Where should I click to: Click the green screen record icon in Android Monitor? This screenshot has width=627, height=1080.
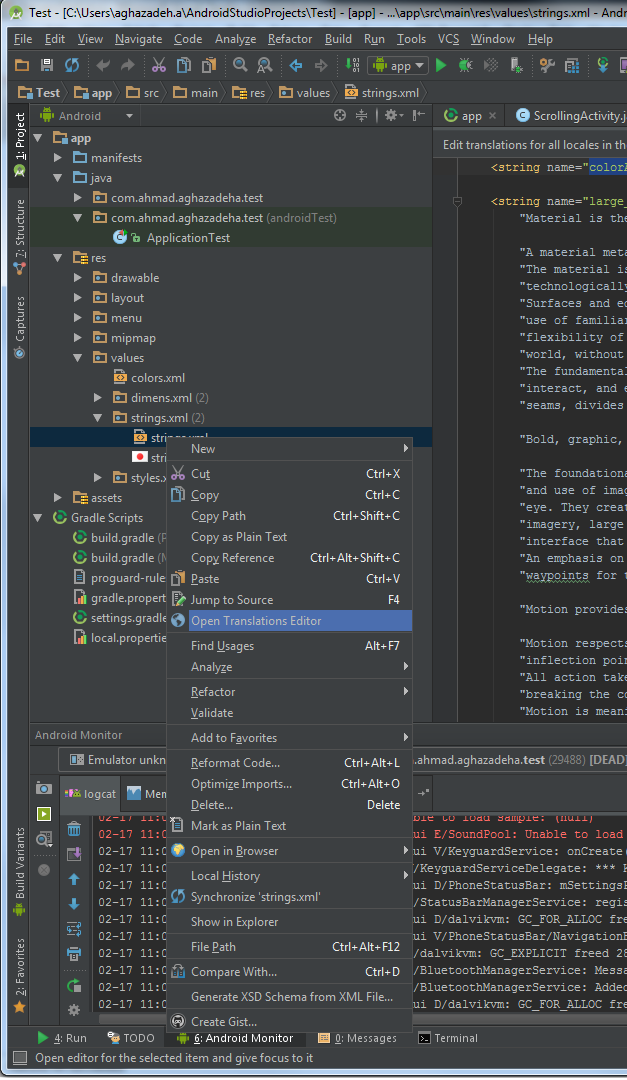pyautogui.click(x=44, y=814)
